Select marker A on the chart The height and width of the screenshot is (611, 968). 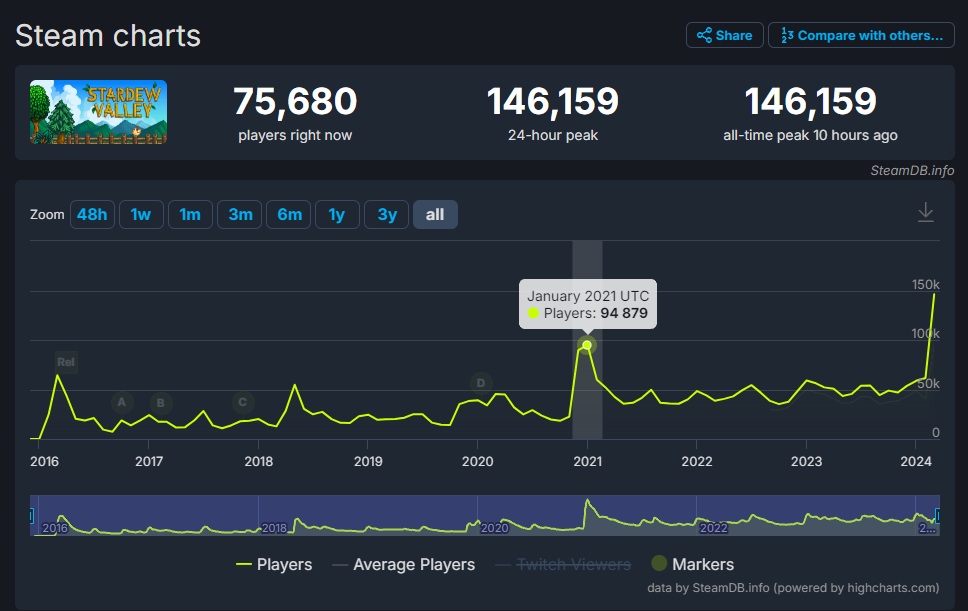pyautogui.click(x=122, y=402)
